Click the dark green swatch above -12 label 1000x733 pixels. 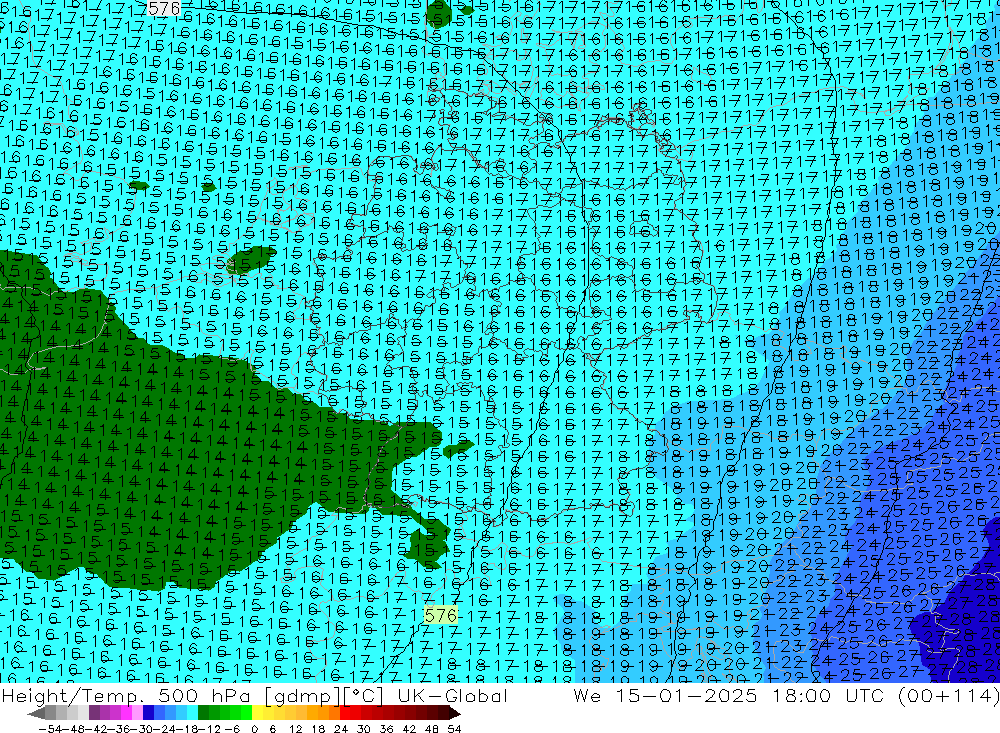point(203,713)
